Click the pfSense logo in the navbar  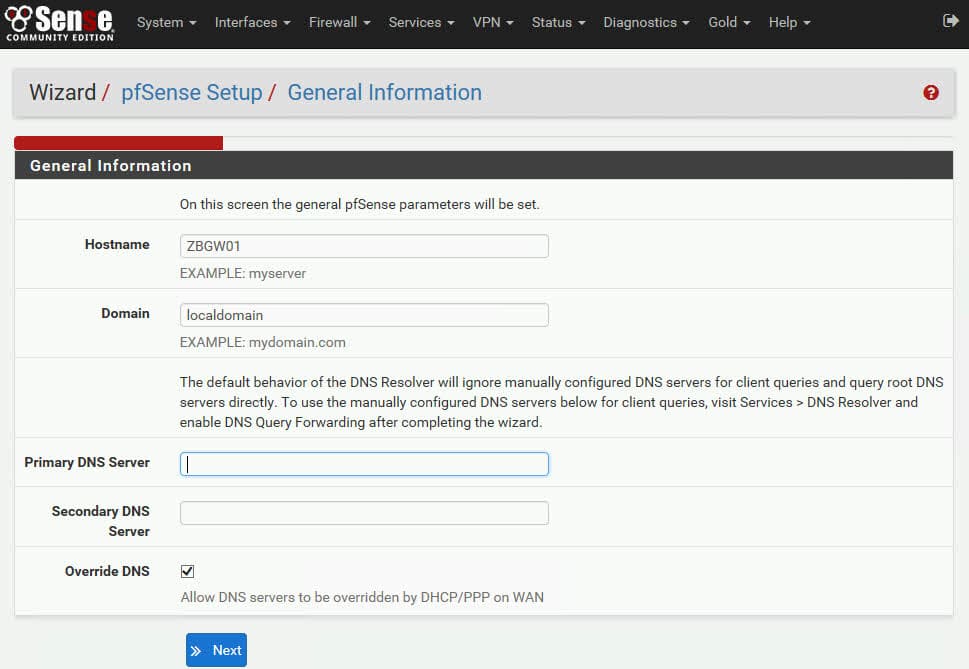59,22
